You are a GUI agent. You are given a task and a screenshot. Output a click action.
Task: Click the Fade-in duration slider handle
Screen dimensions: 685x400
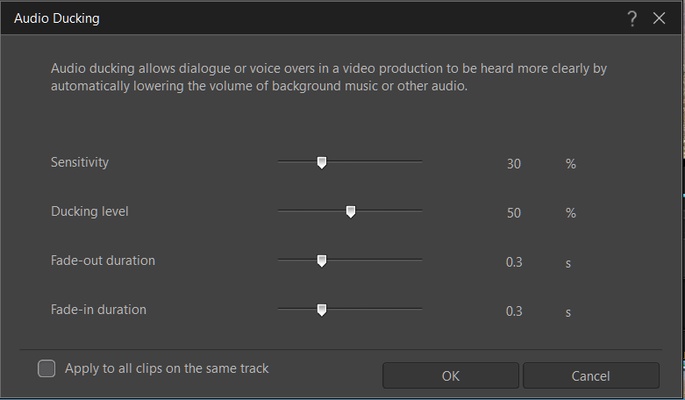[x=321, y=310]
